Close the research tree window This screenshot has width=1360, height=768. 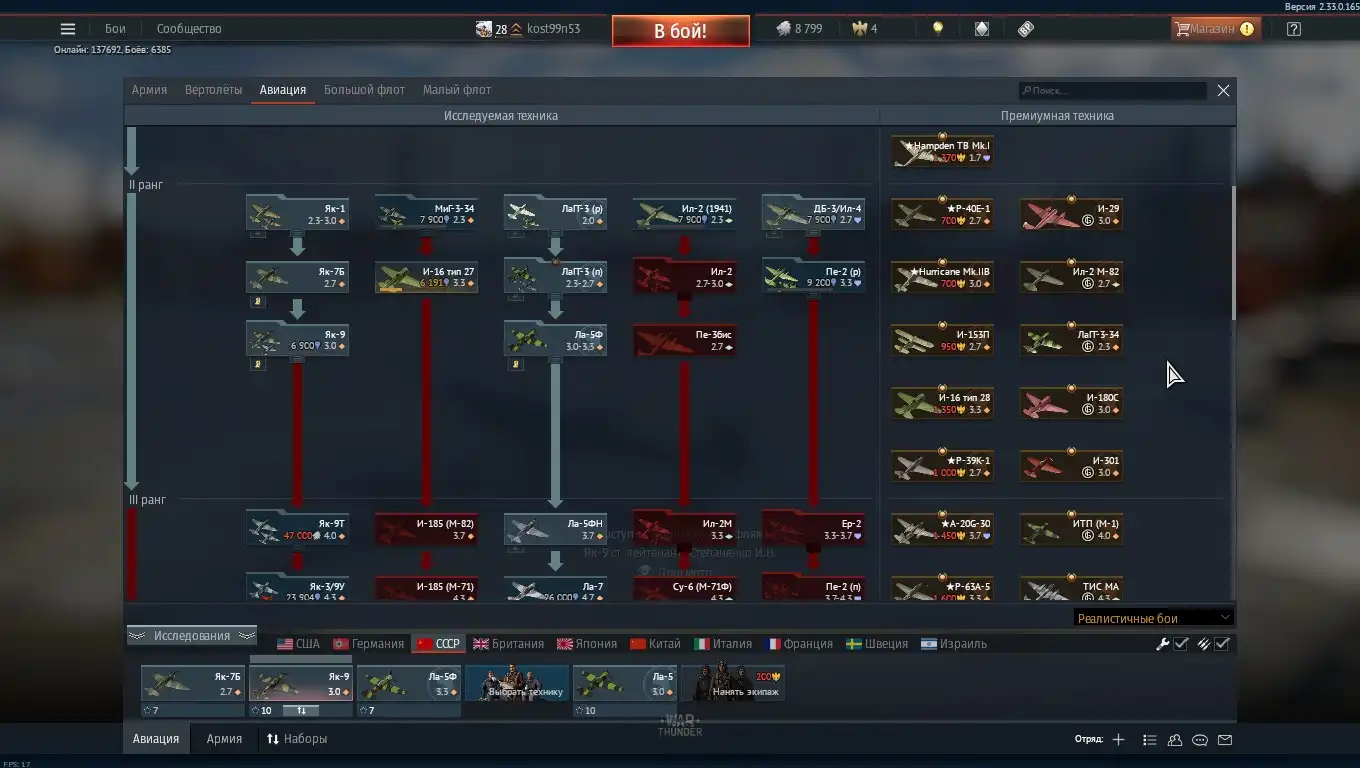(x=1223, y=90)
